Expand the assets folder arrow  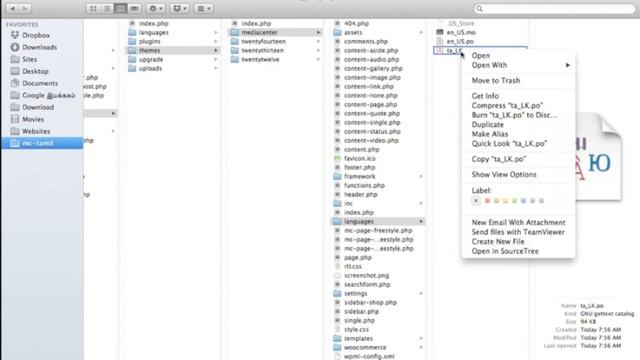pos(421,33)
